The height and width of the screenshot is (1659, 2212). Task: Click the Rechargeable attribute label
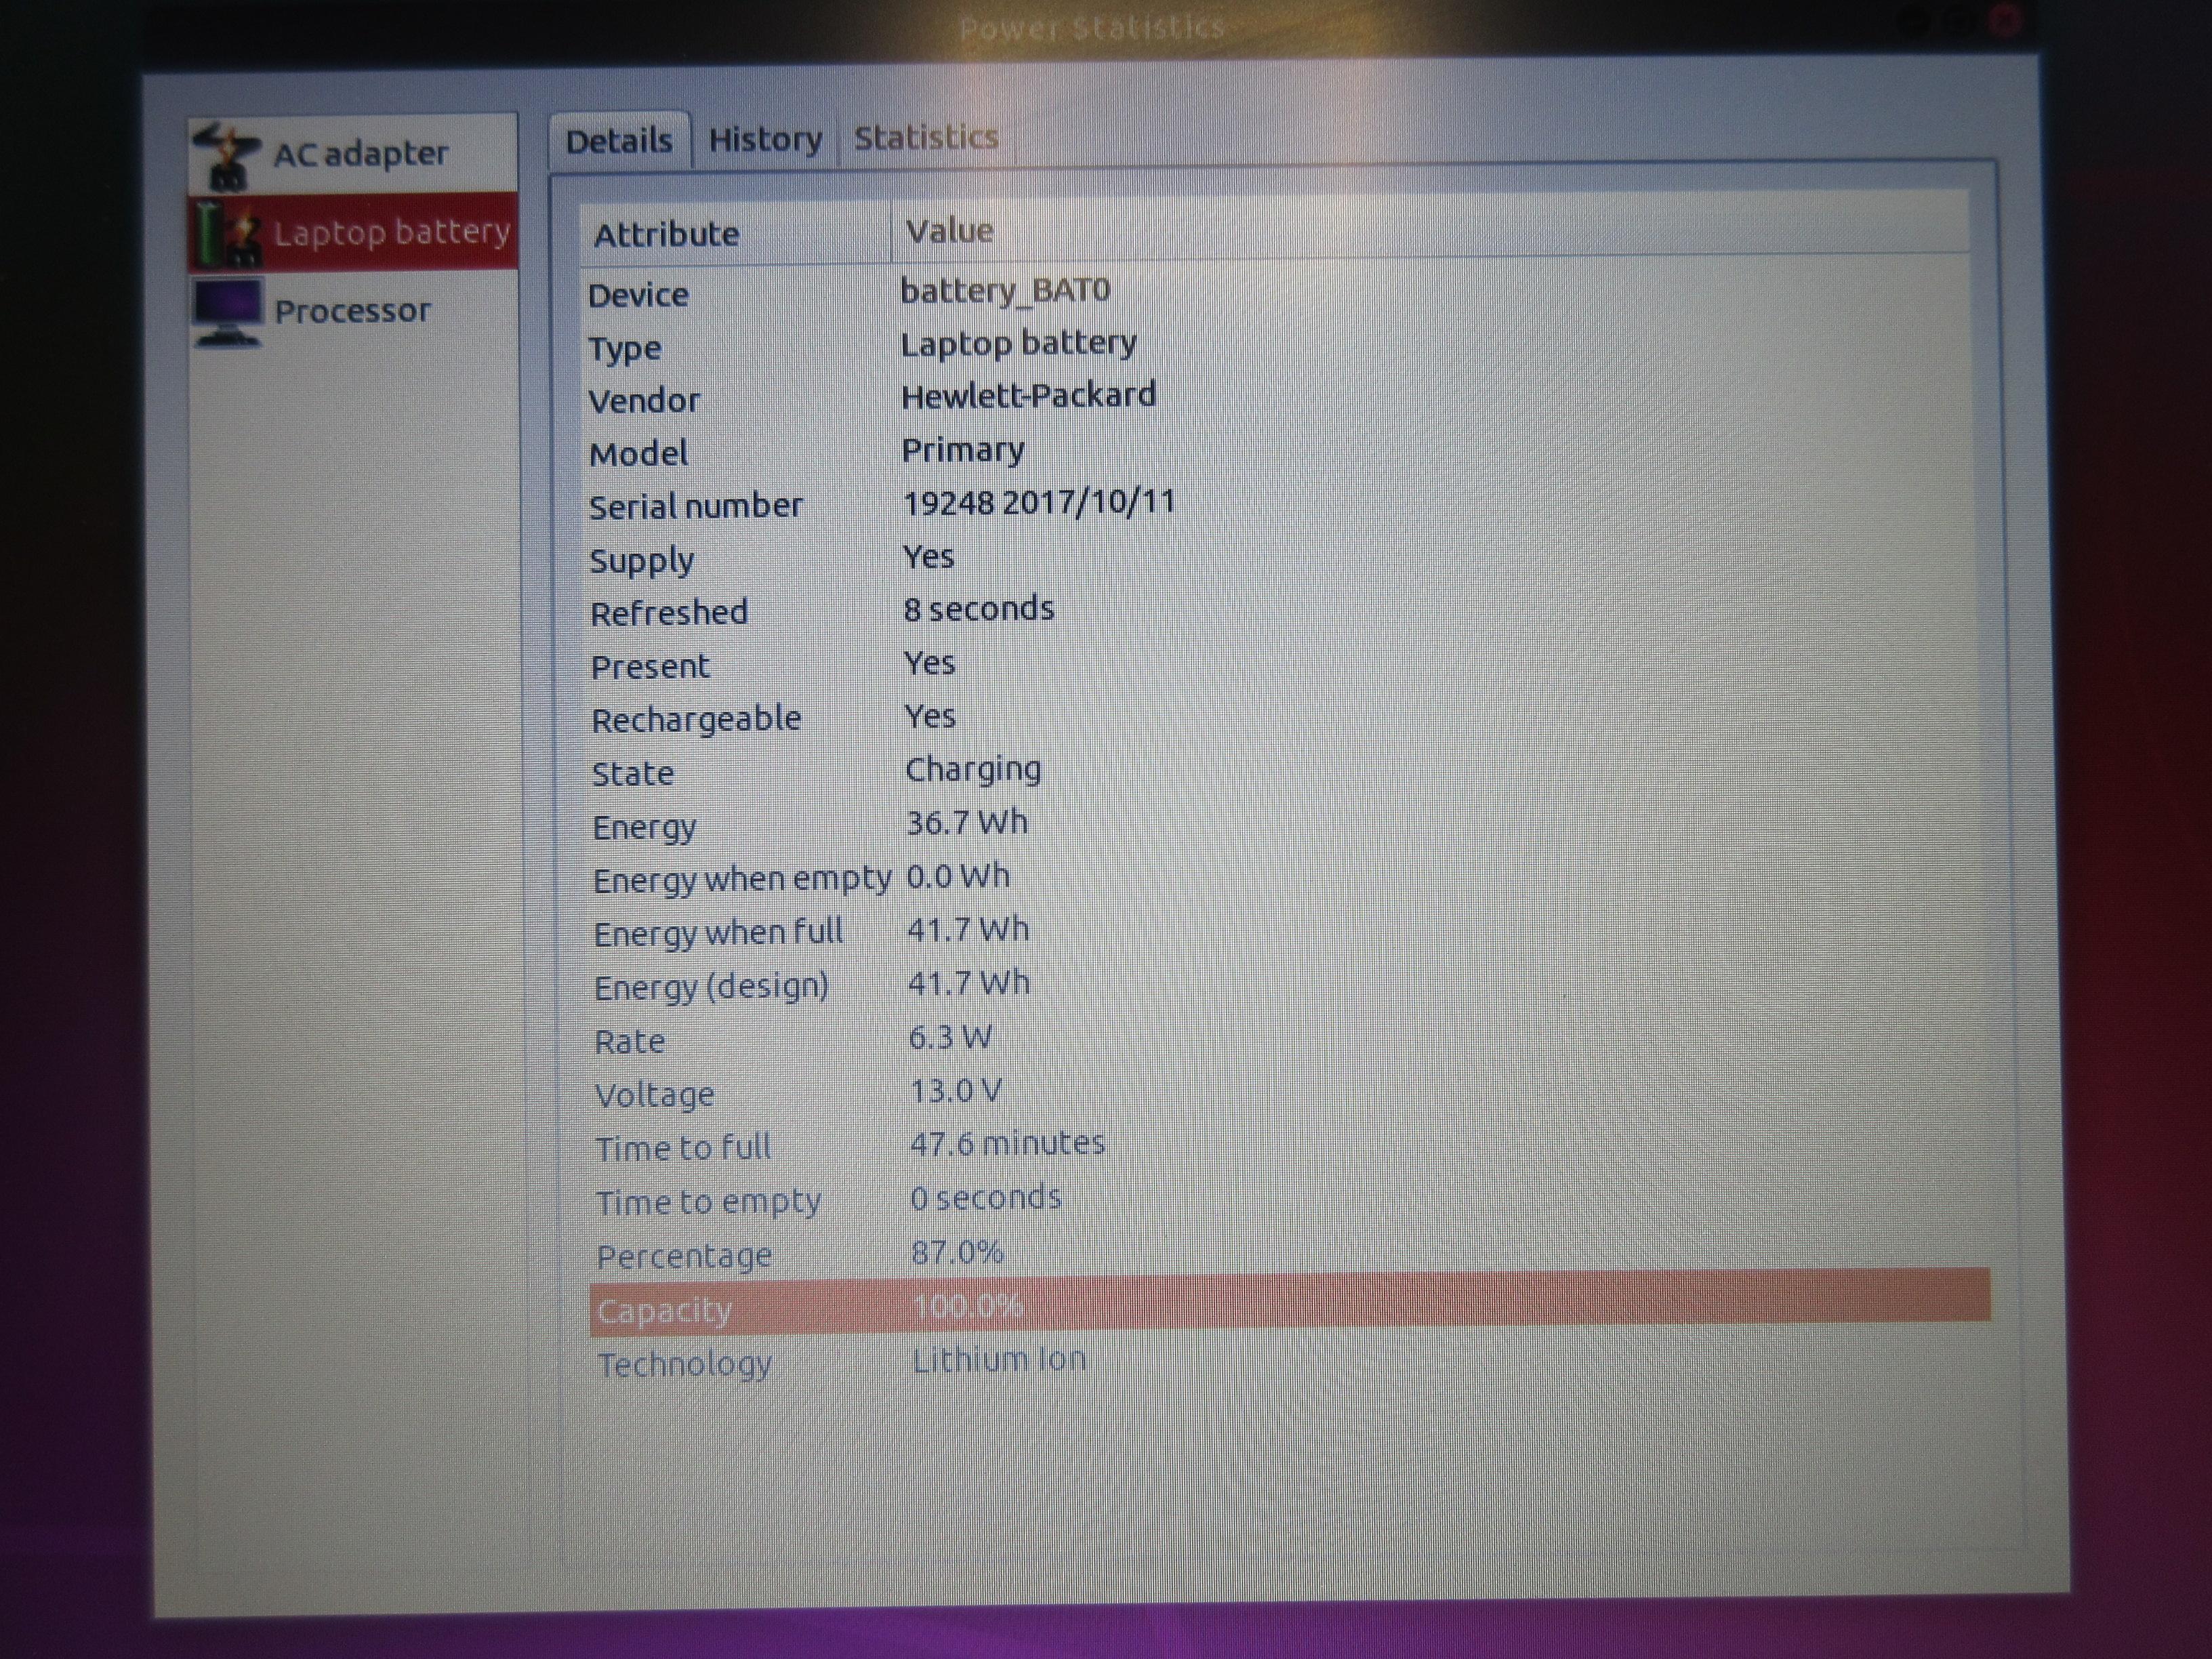pos(696,720)
